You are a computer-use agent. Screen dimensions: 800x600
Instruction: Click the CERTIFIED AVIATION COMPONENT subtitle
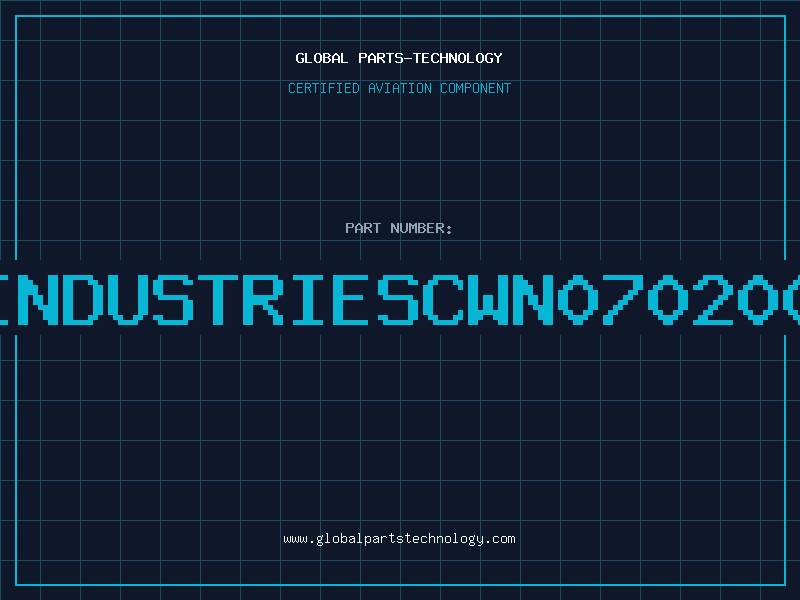tap(399, 88)
